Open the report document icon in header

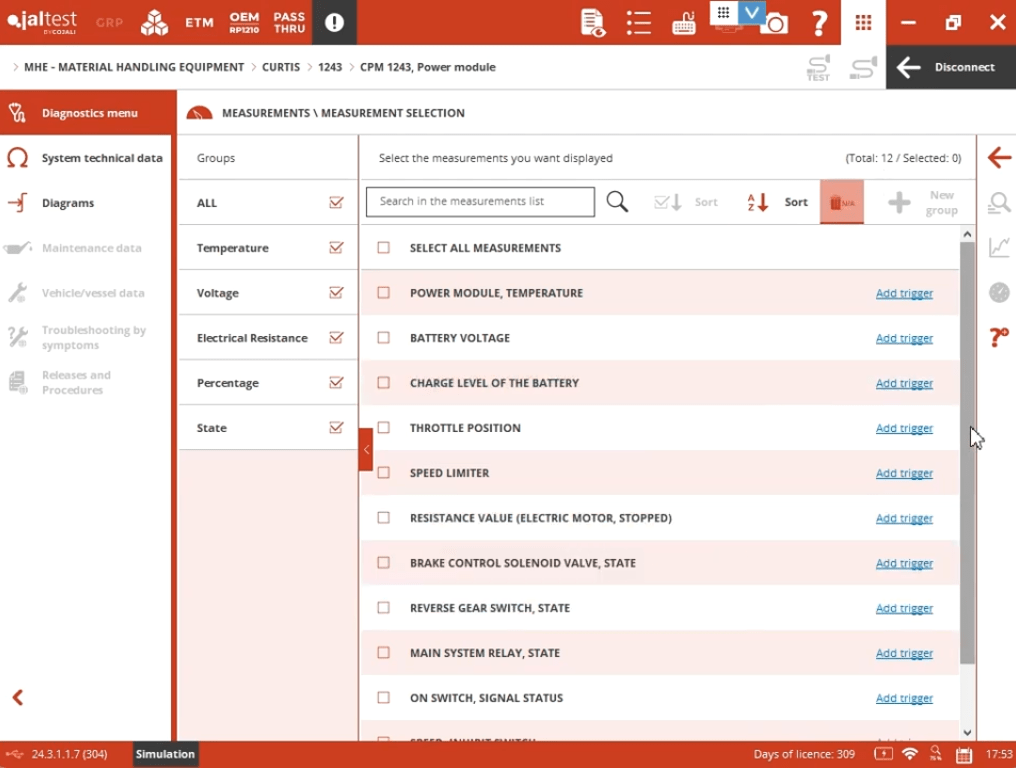coord(592,23)
